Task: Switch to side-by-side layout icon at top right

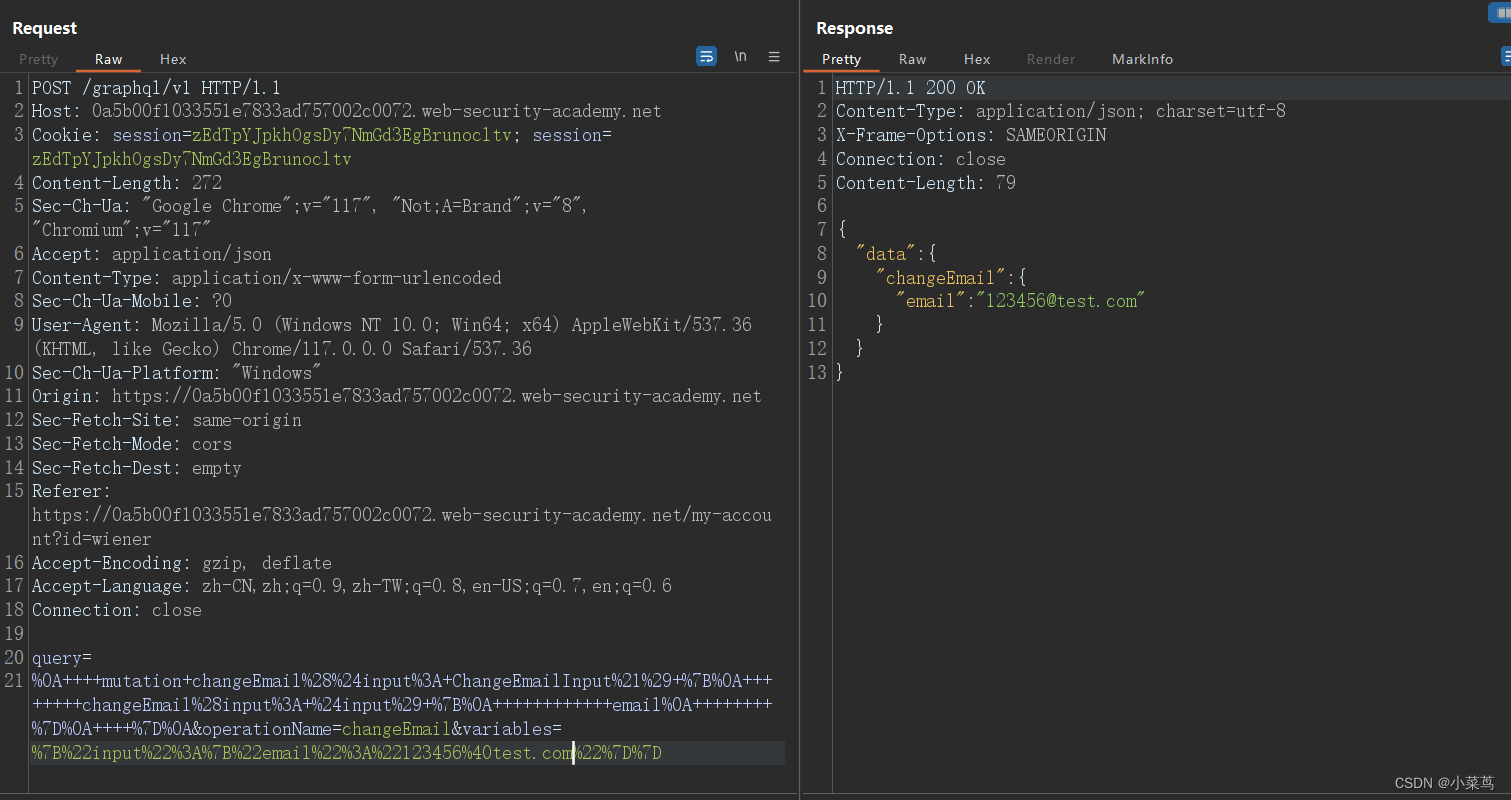Action: pos(1499,12)
